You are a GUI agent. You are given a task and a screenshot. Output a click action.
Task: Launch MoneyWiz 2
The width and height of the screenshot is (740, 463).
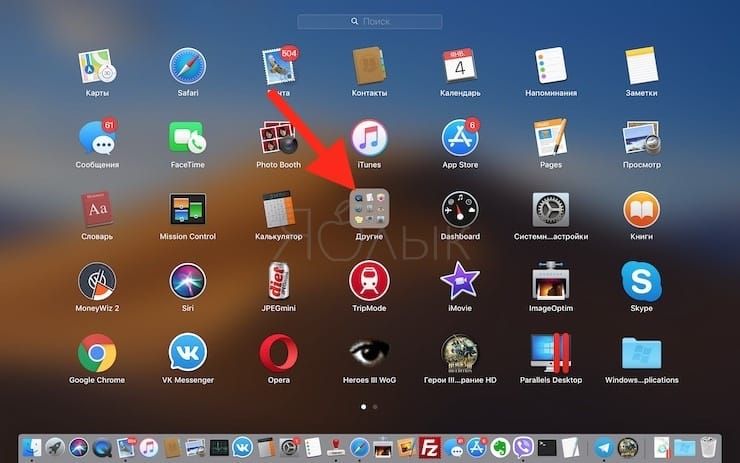click(x=97, y=281)
